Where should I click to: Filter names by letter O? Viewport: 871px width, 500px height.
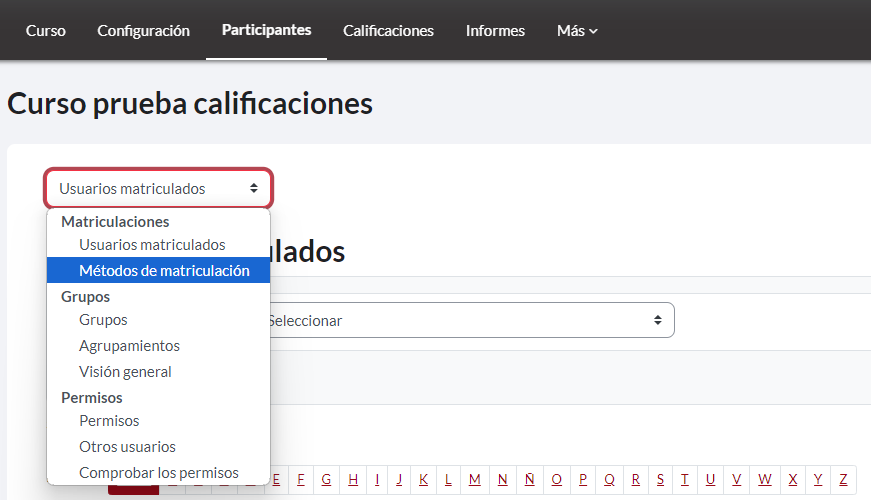pyautogui.click(x=557, y=479)
